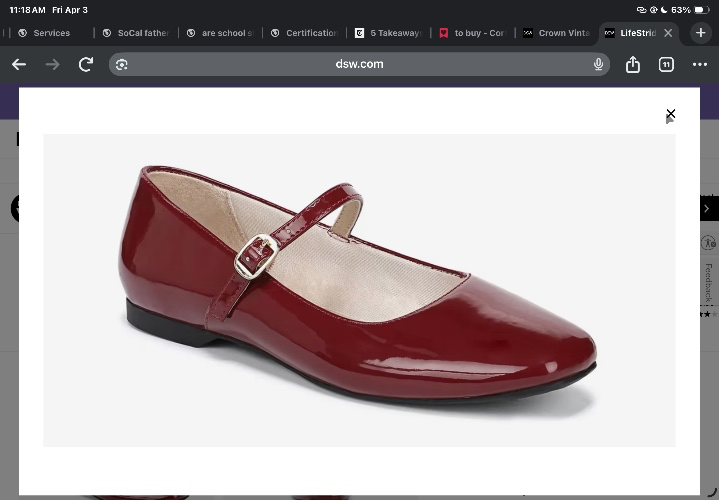Advance to next image with right chevron
Screen dimensions: 719x500
pos(707,209)
